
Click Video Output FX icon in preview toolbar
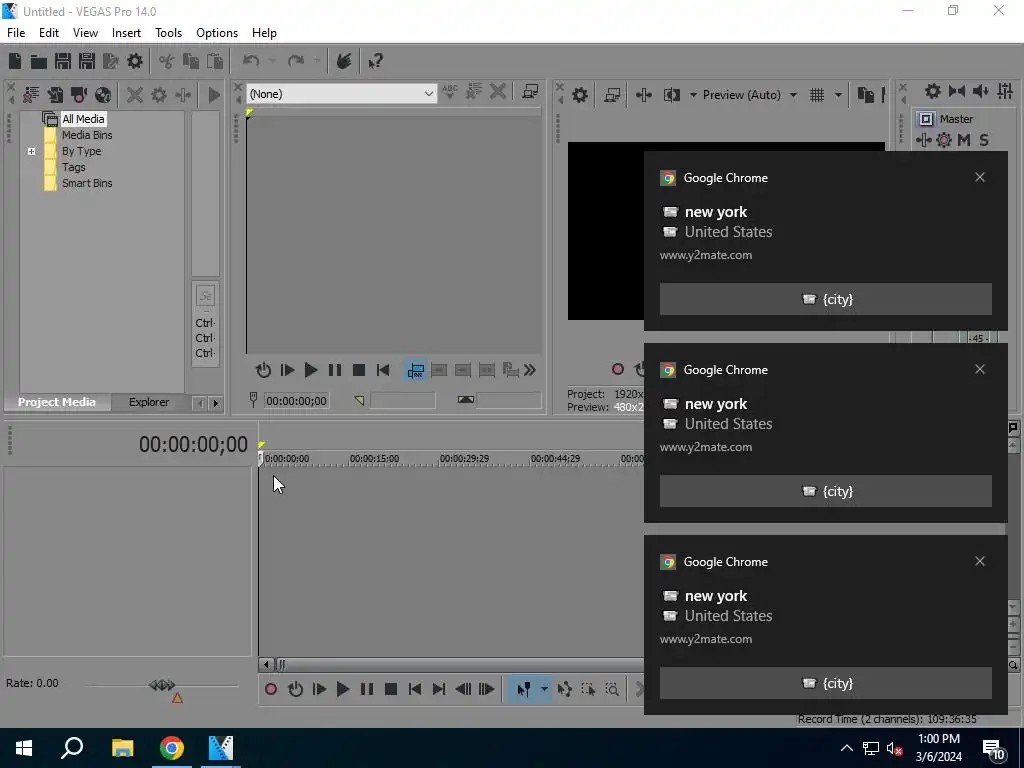click(644, 95)
